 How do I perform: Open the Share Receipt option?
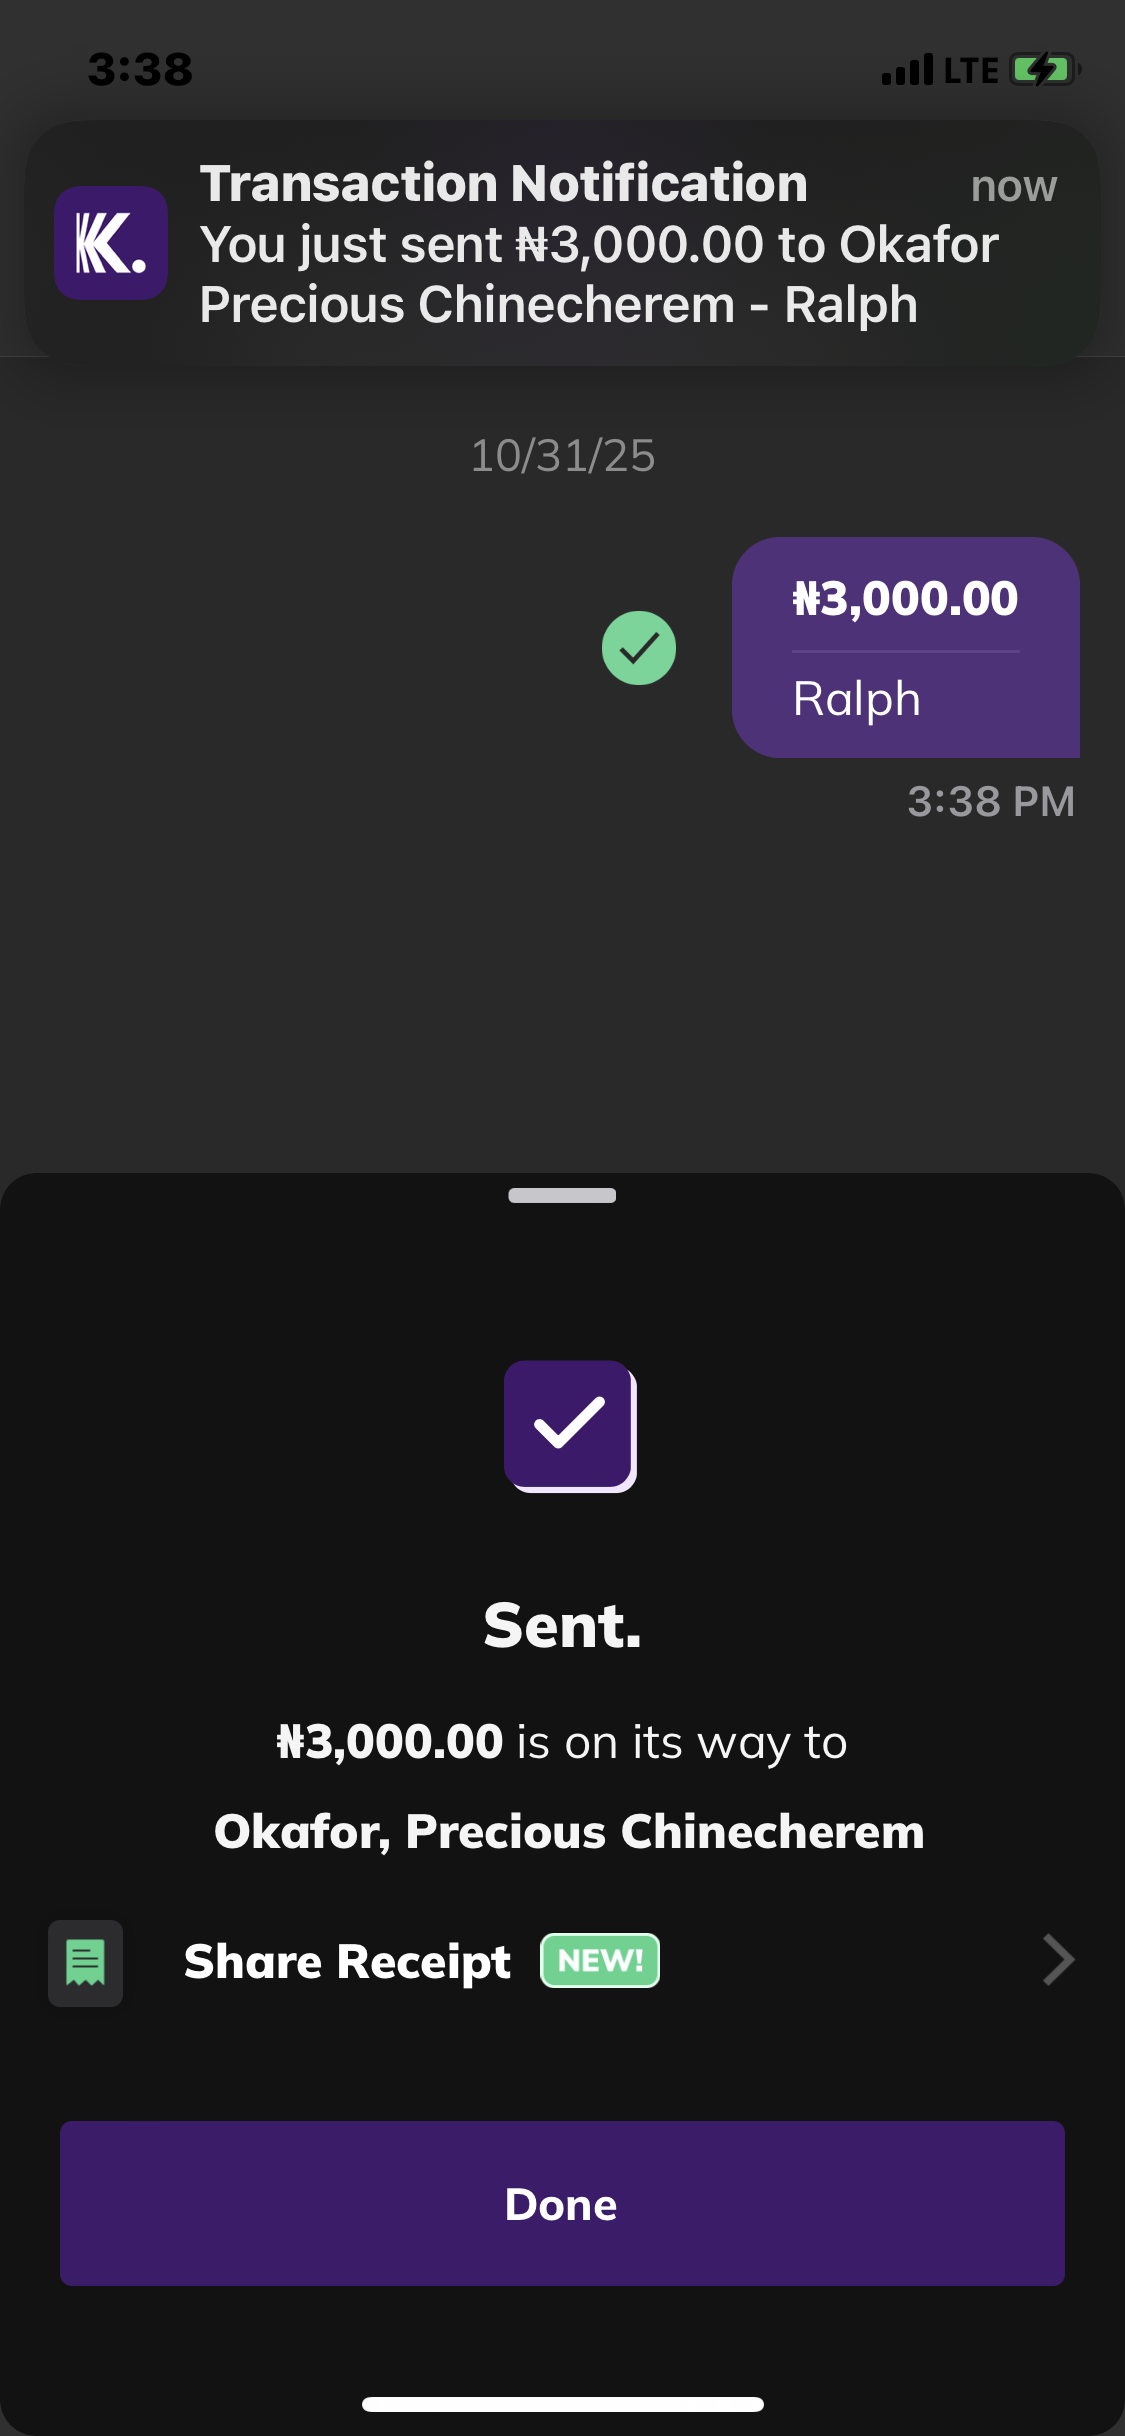click(x=347, y=1962)
